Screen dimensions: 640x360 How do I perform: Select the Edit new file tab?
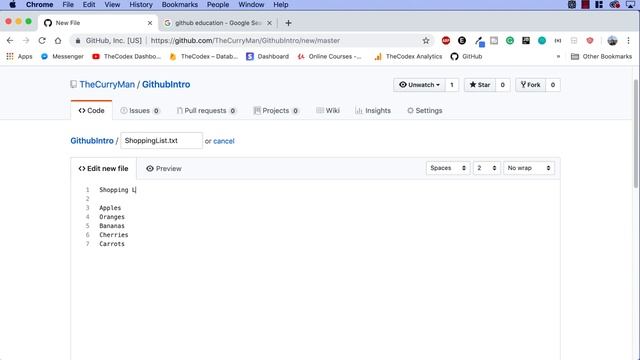pyautogui.click(x=104, y=169)
